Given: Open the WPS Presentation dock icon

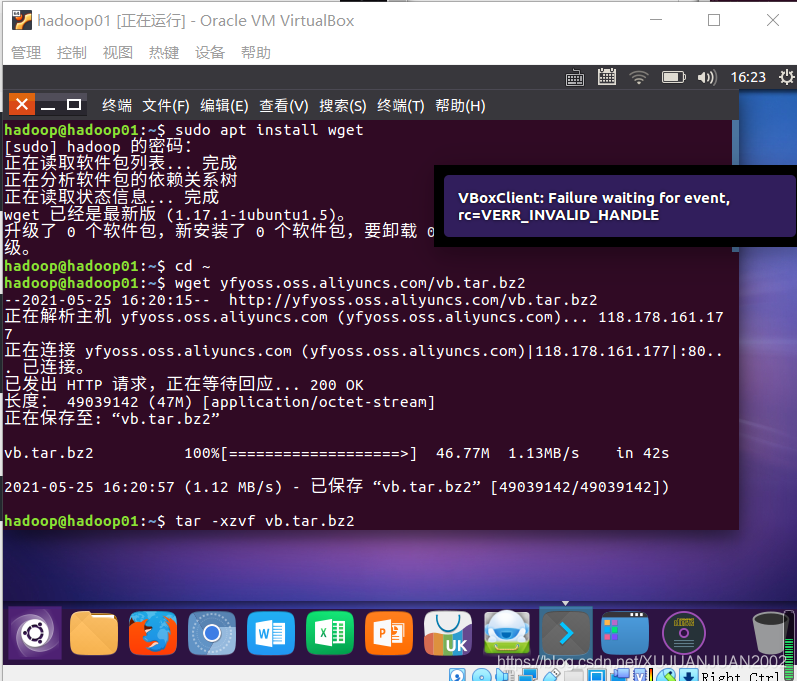Looking at the screenshot, I should (x=389, y=633).
